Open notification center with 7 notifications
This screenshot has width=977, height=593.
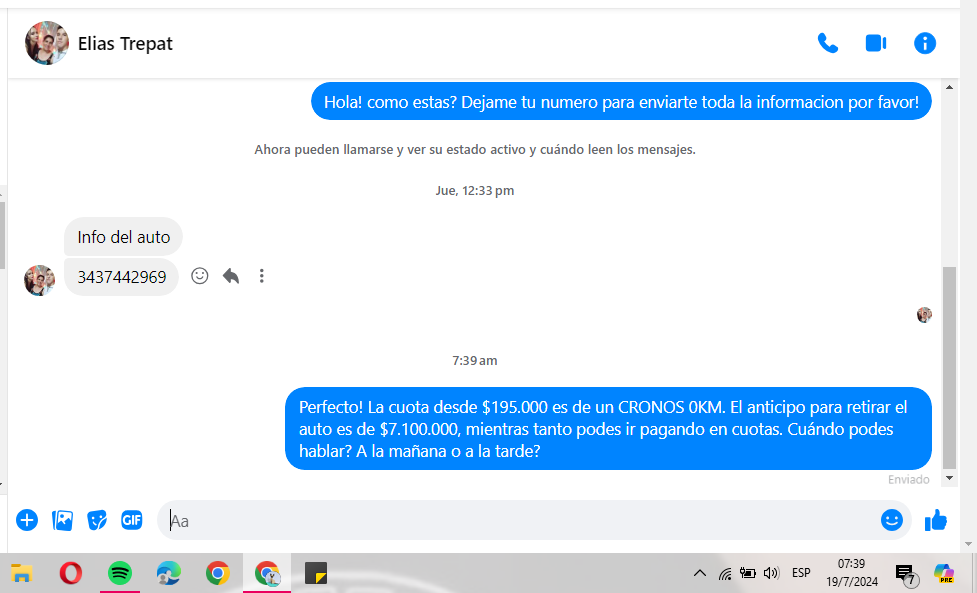click(905, 574)
